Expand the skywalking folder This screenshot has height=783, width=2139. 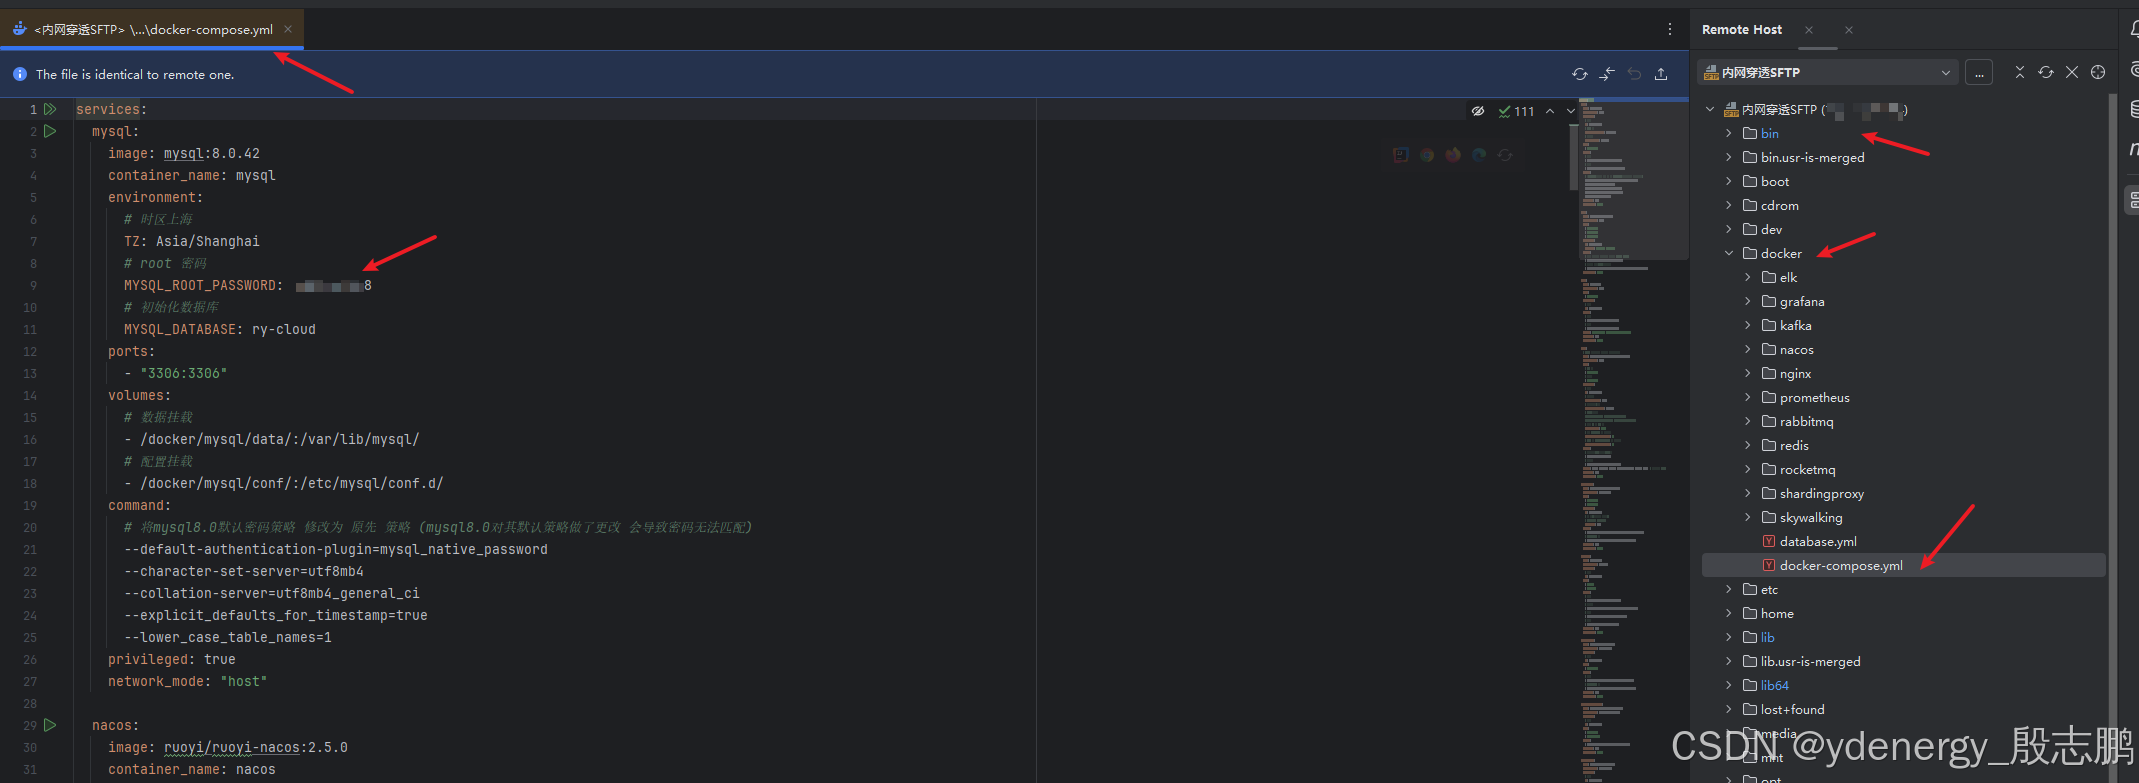point(1748,517)
